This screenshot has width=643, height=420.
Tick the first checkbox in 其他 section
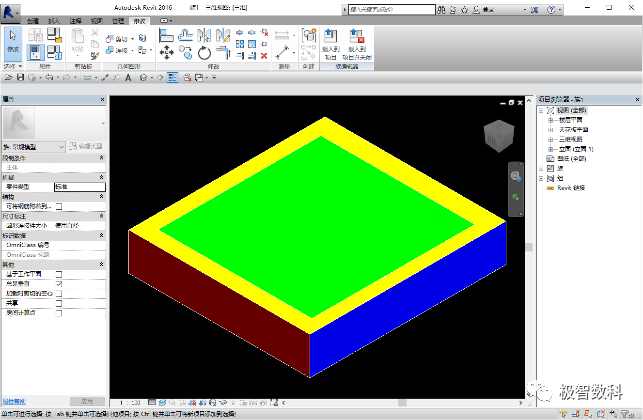pos(59,274)
